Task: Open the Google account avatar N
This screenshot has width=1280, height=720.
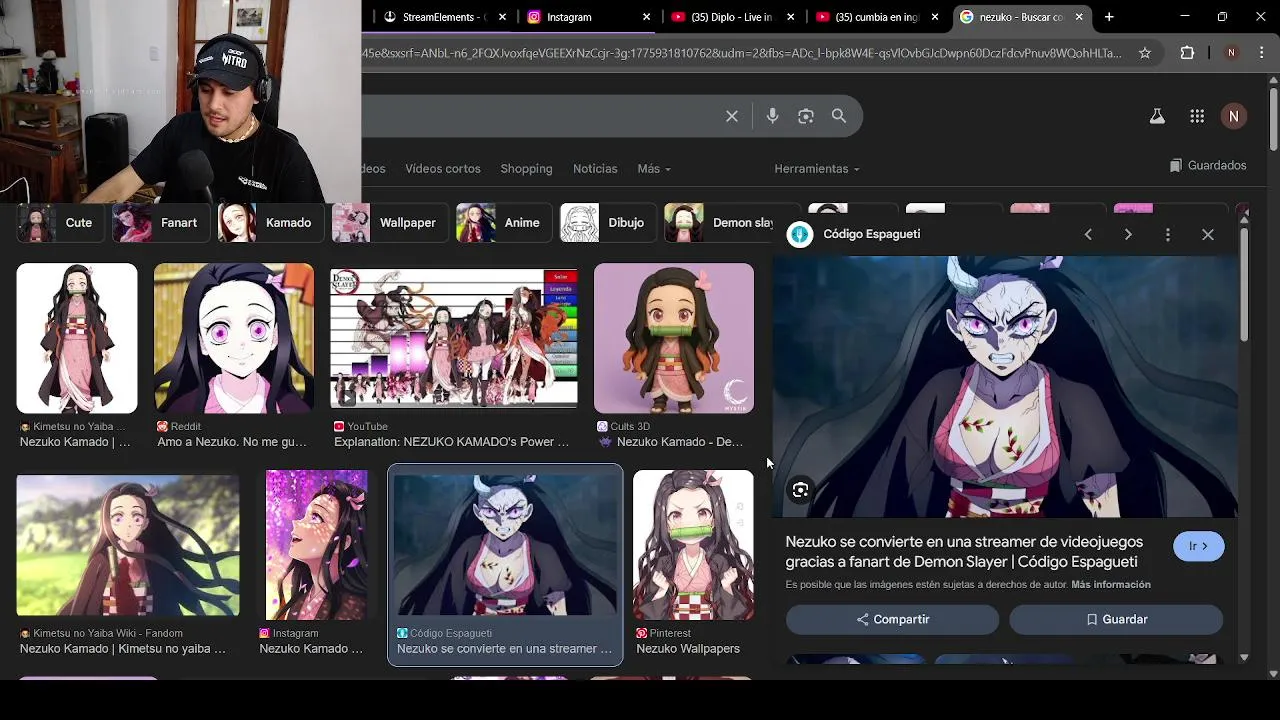Action: tap(1234, 116)
